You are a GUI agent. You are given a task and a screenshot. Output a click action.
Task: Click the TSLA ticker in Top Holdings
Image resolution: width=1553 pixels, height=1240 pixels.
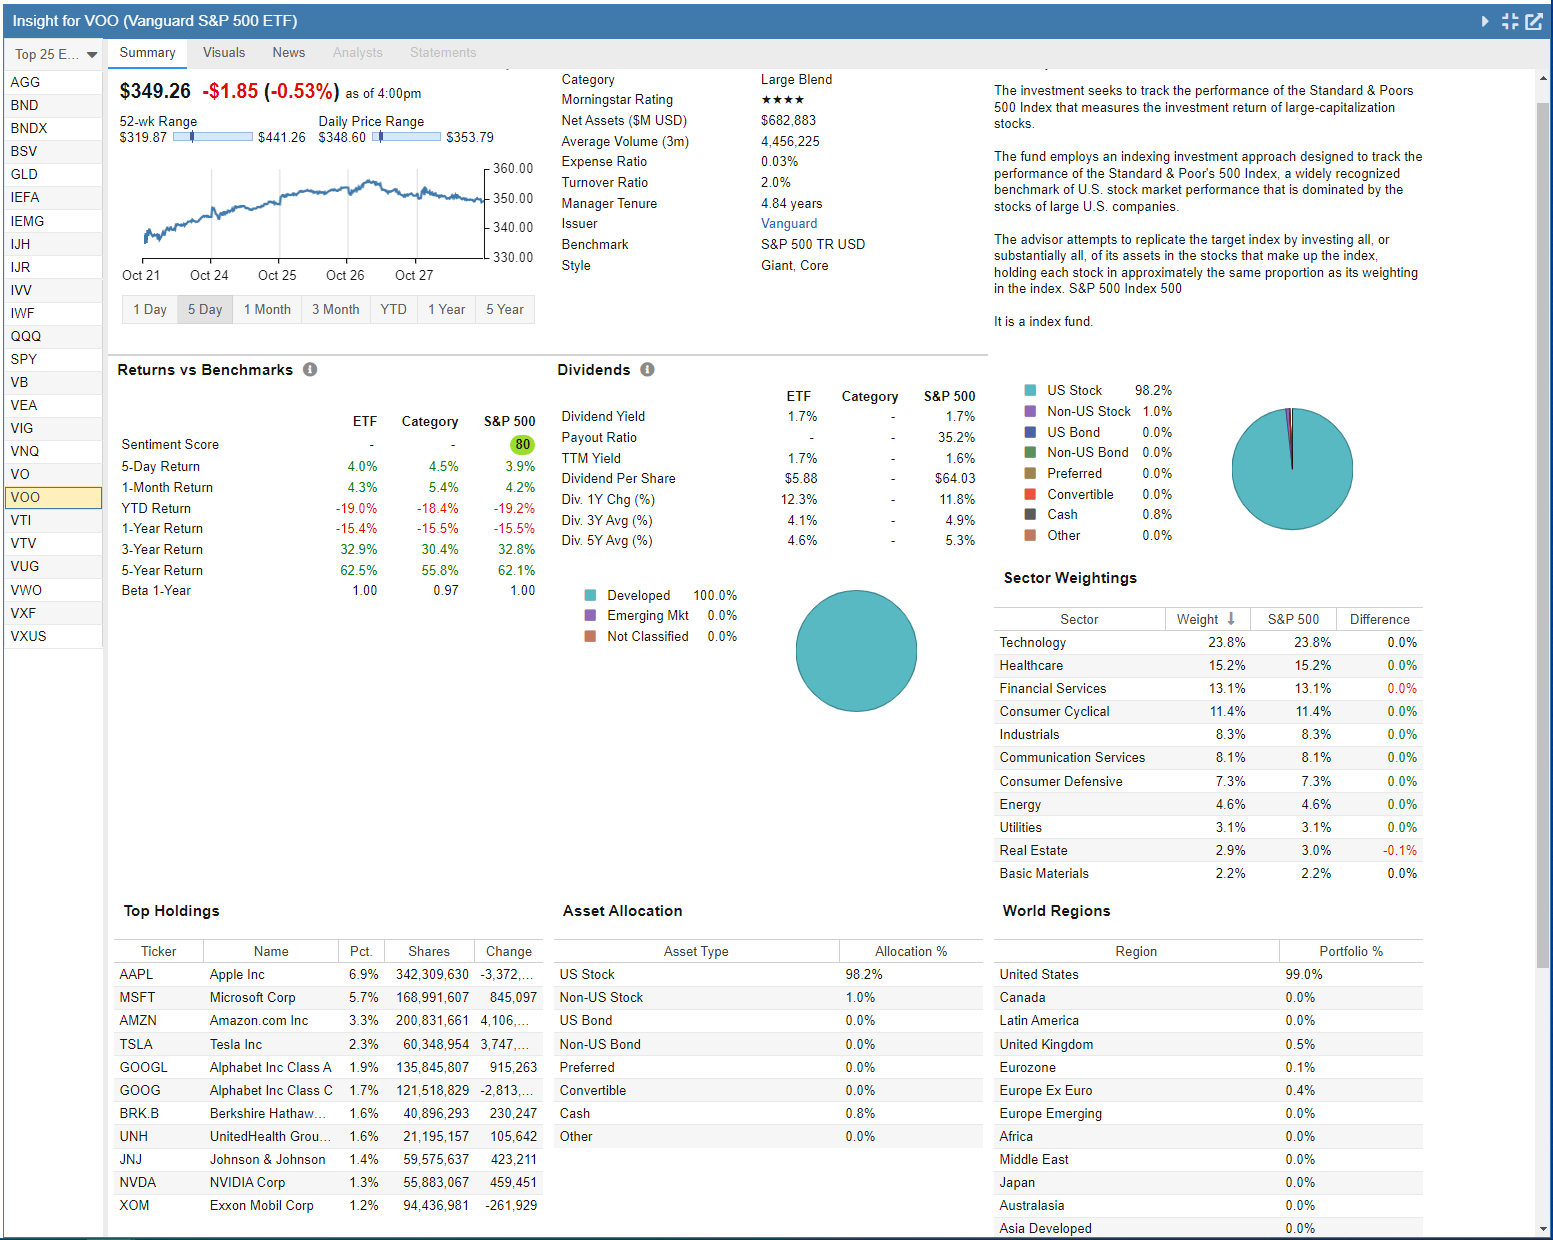click(136, 1044)
